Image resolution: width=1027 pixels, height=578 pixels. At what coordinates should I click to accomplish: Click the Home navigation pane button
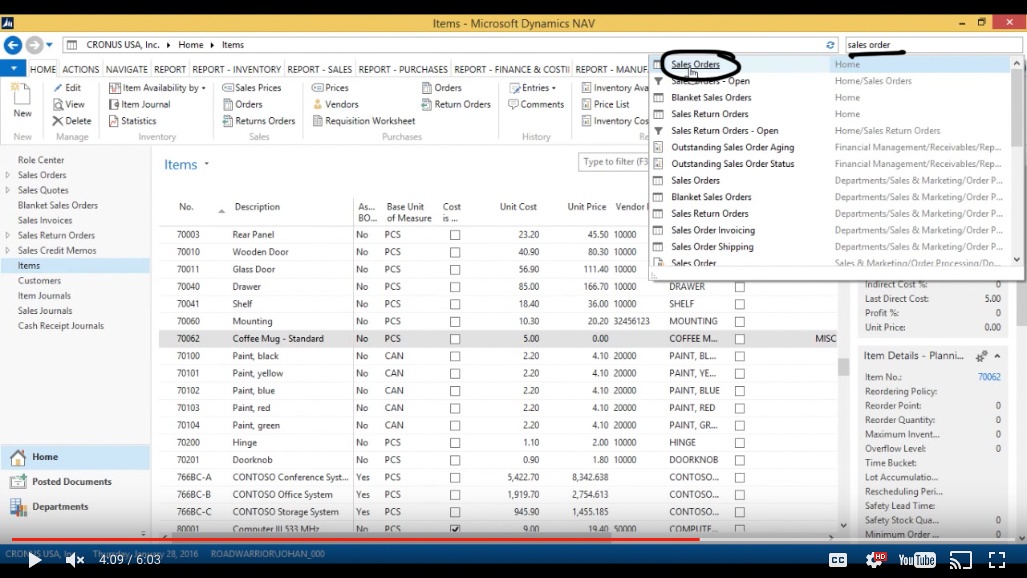tap(75, 457)
